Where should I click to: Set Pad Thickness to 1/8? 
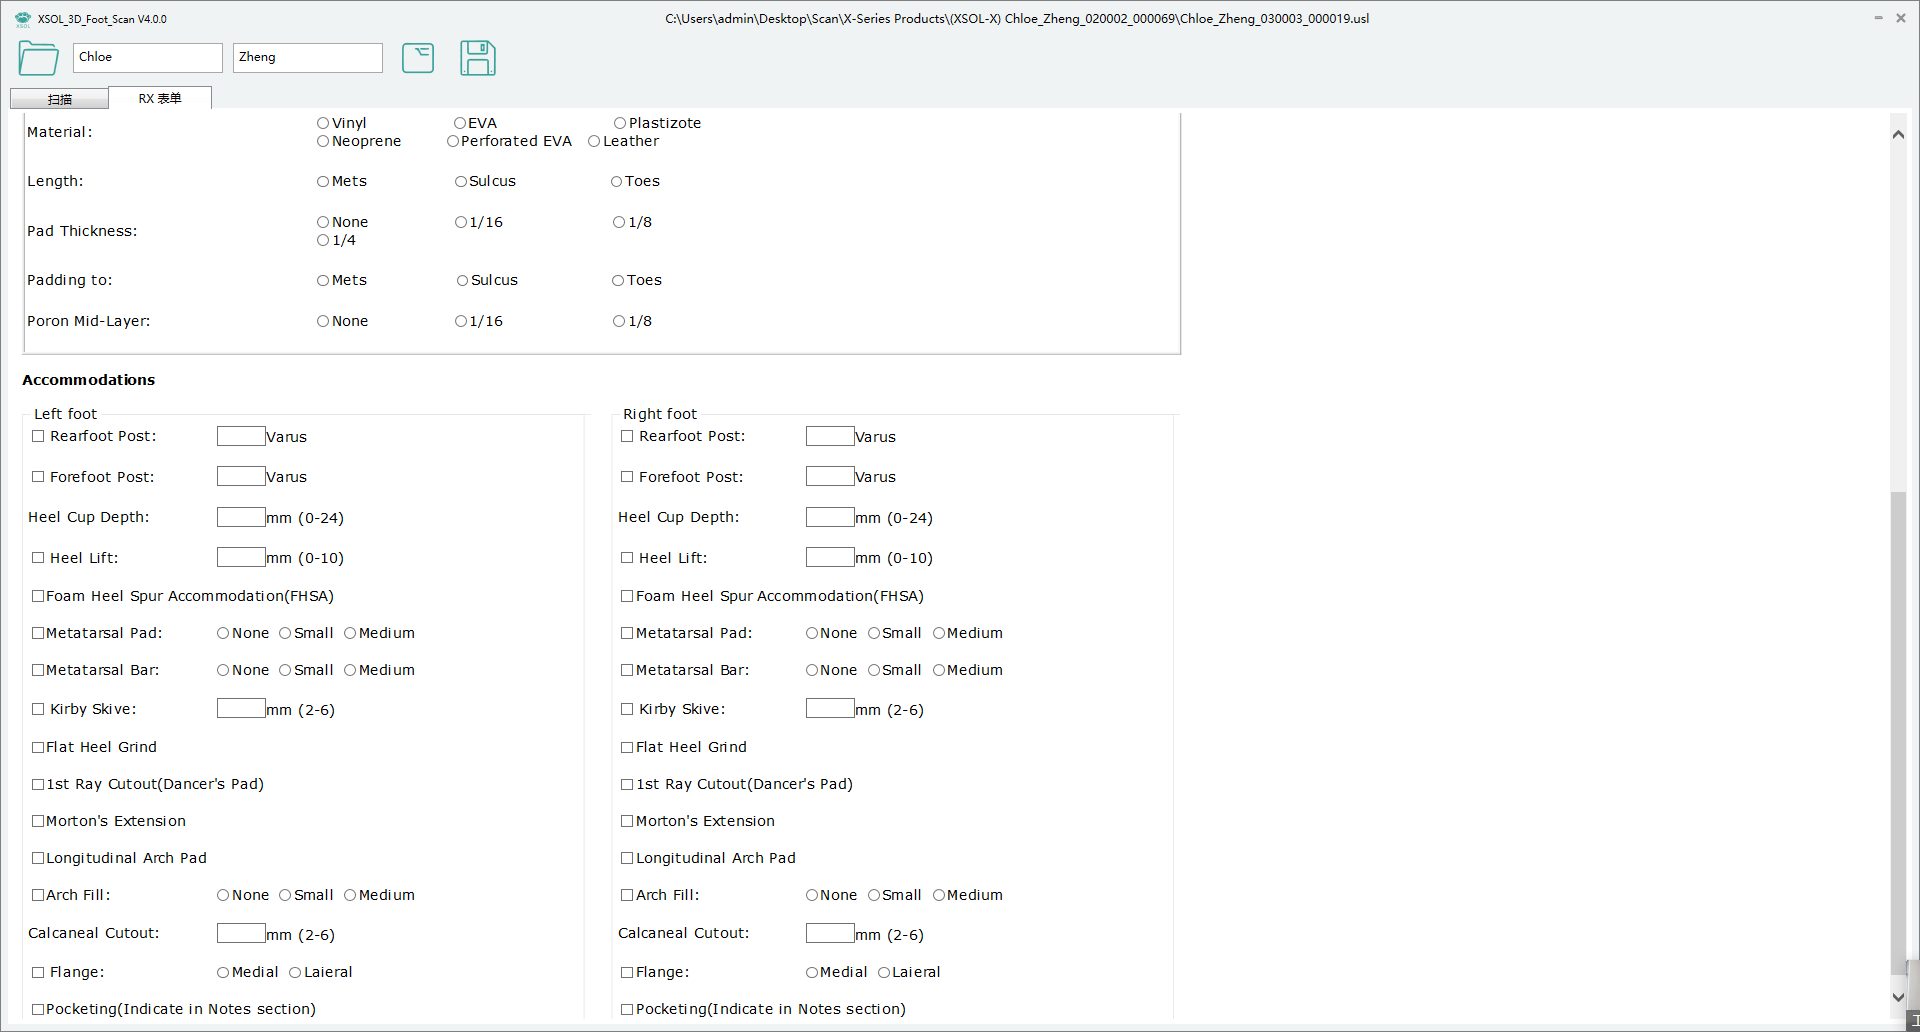click(619, 222)
